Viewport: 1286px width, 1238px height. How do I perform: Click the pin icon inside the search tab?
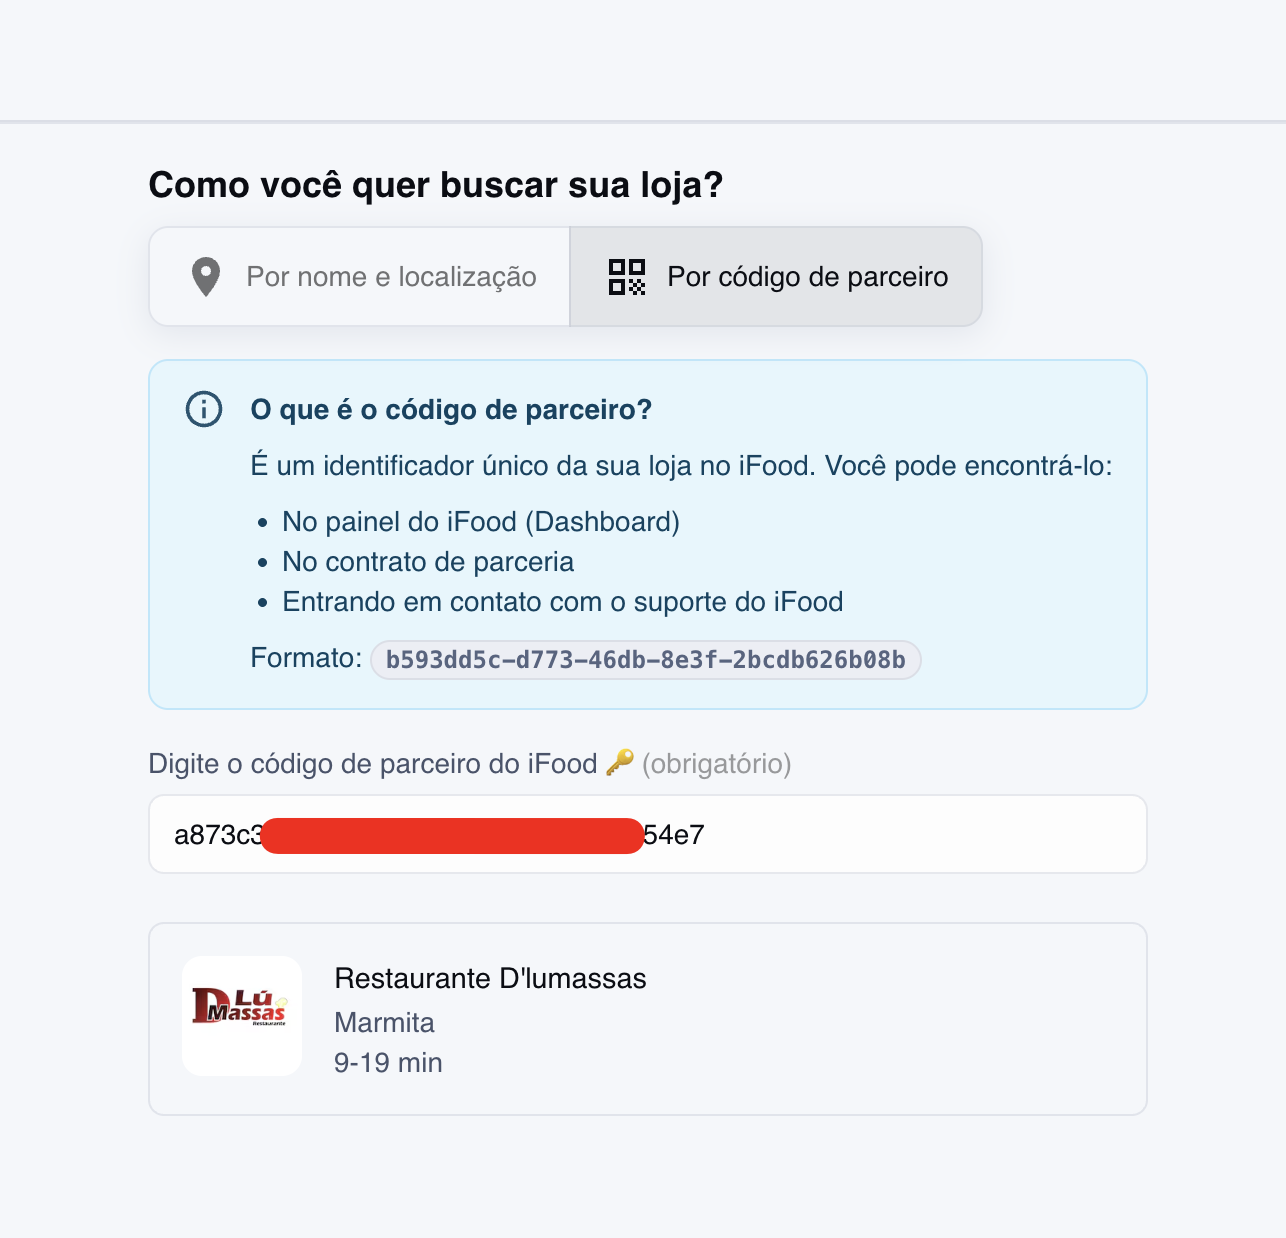coord(206,276)
